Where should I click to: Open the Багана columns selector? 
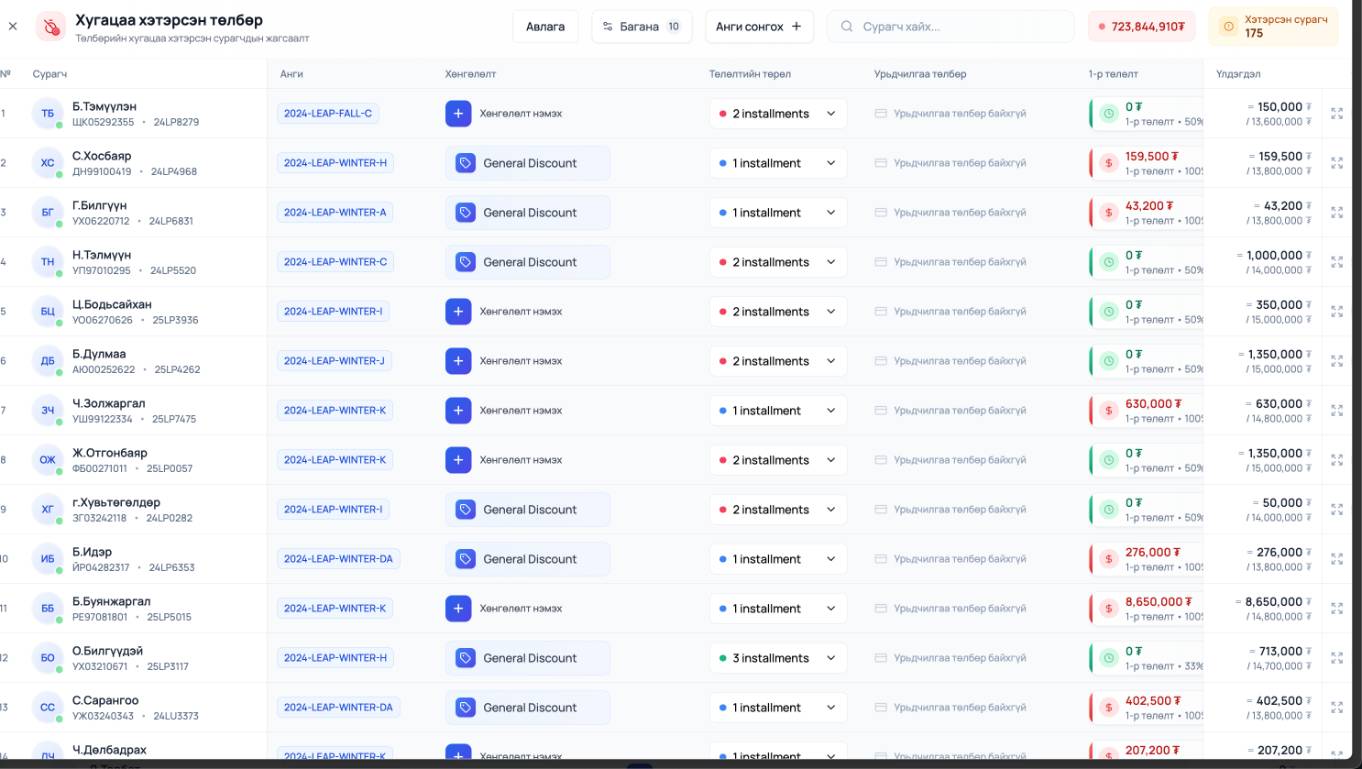pos(642,27)
